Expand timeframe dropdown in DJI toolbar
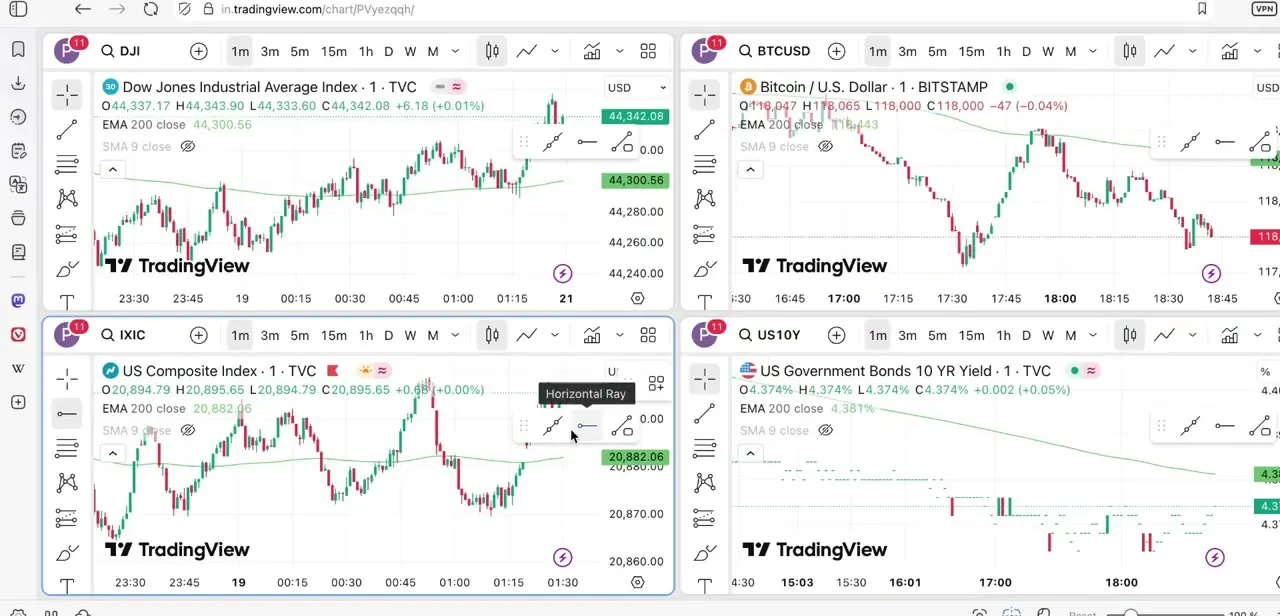The height and width of the screenshot is (616, 1280). pyautogui.click(x=455, y=51)
